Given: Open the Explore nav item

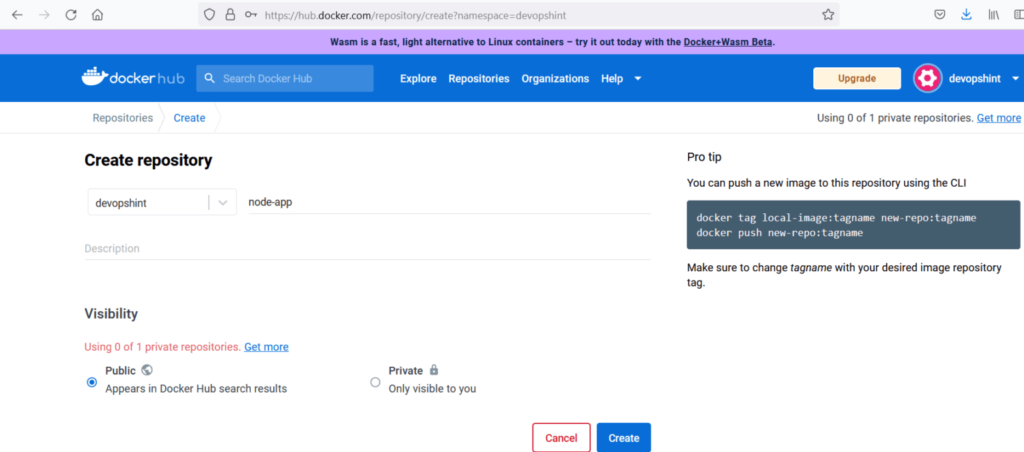Looking at the screenshot, I should click(x=418, y=78).
